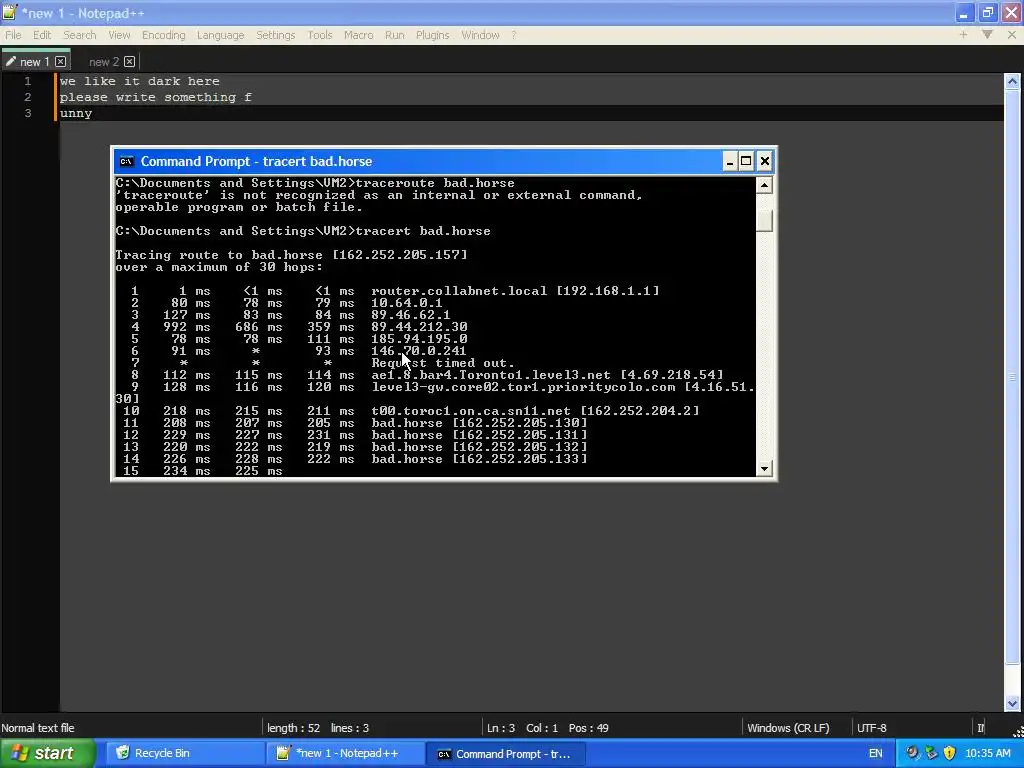The height and width of the screenshot is (768, 1024).
Task: Open the View menu
Action: pos(119,35)
